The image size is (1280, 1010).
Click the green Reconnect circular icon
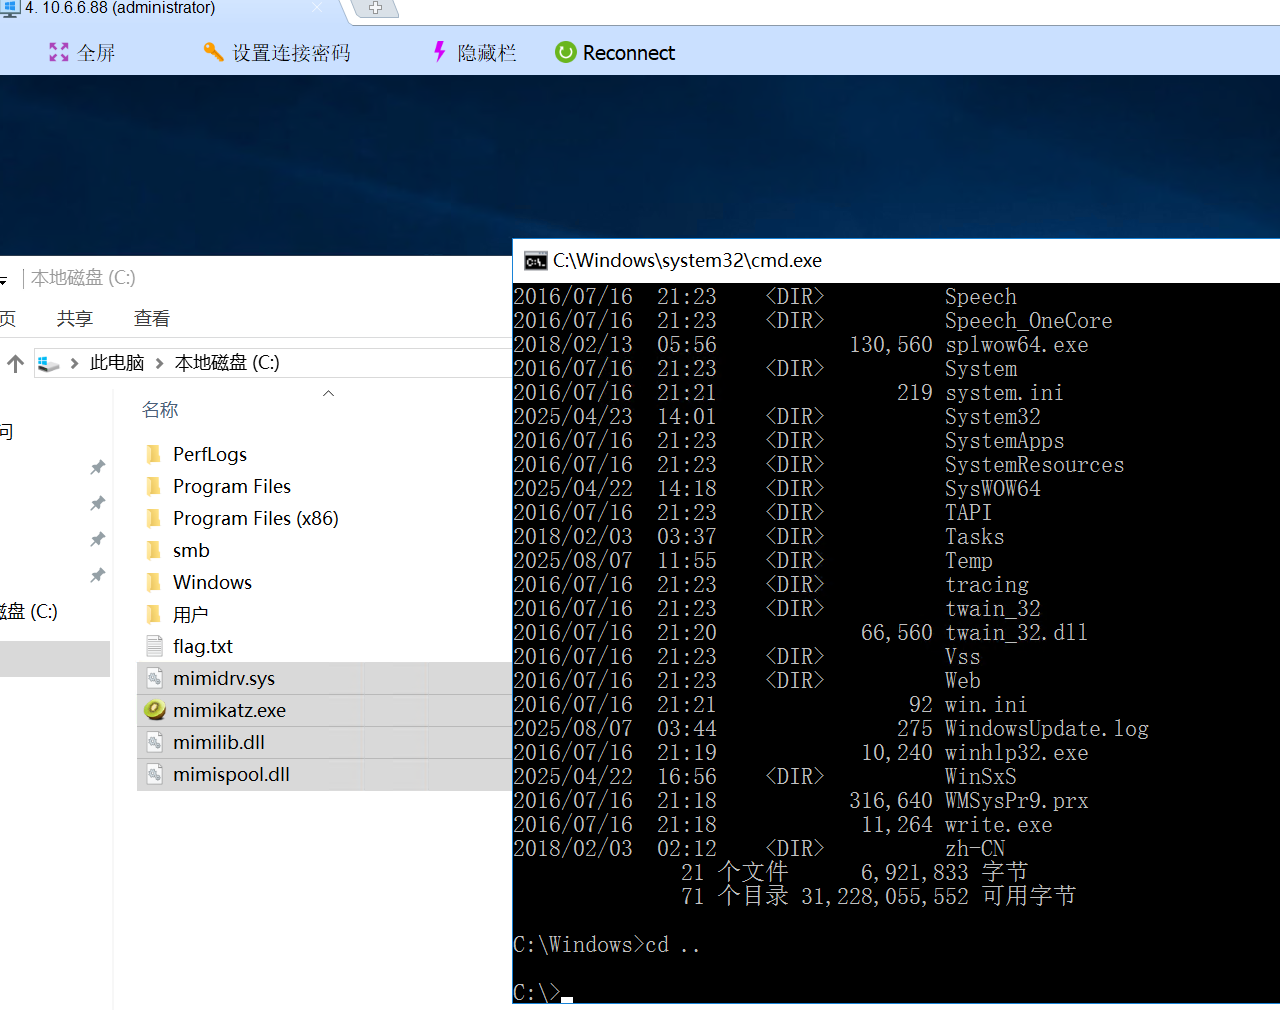click(566, 52)
